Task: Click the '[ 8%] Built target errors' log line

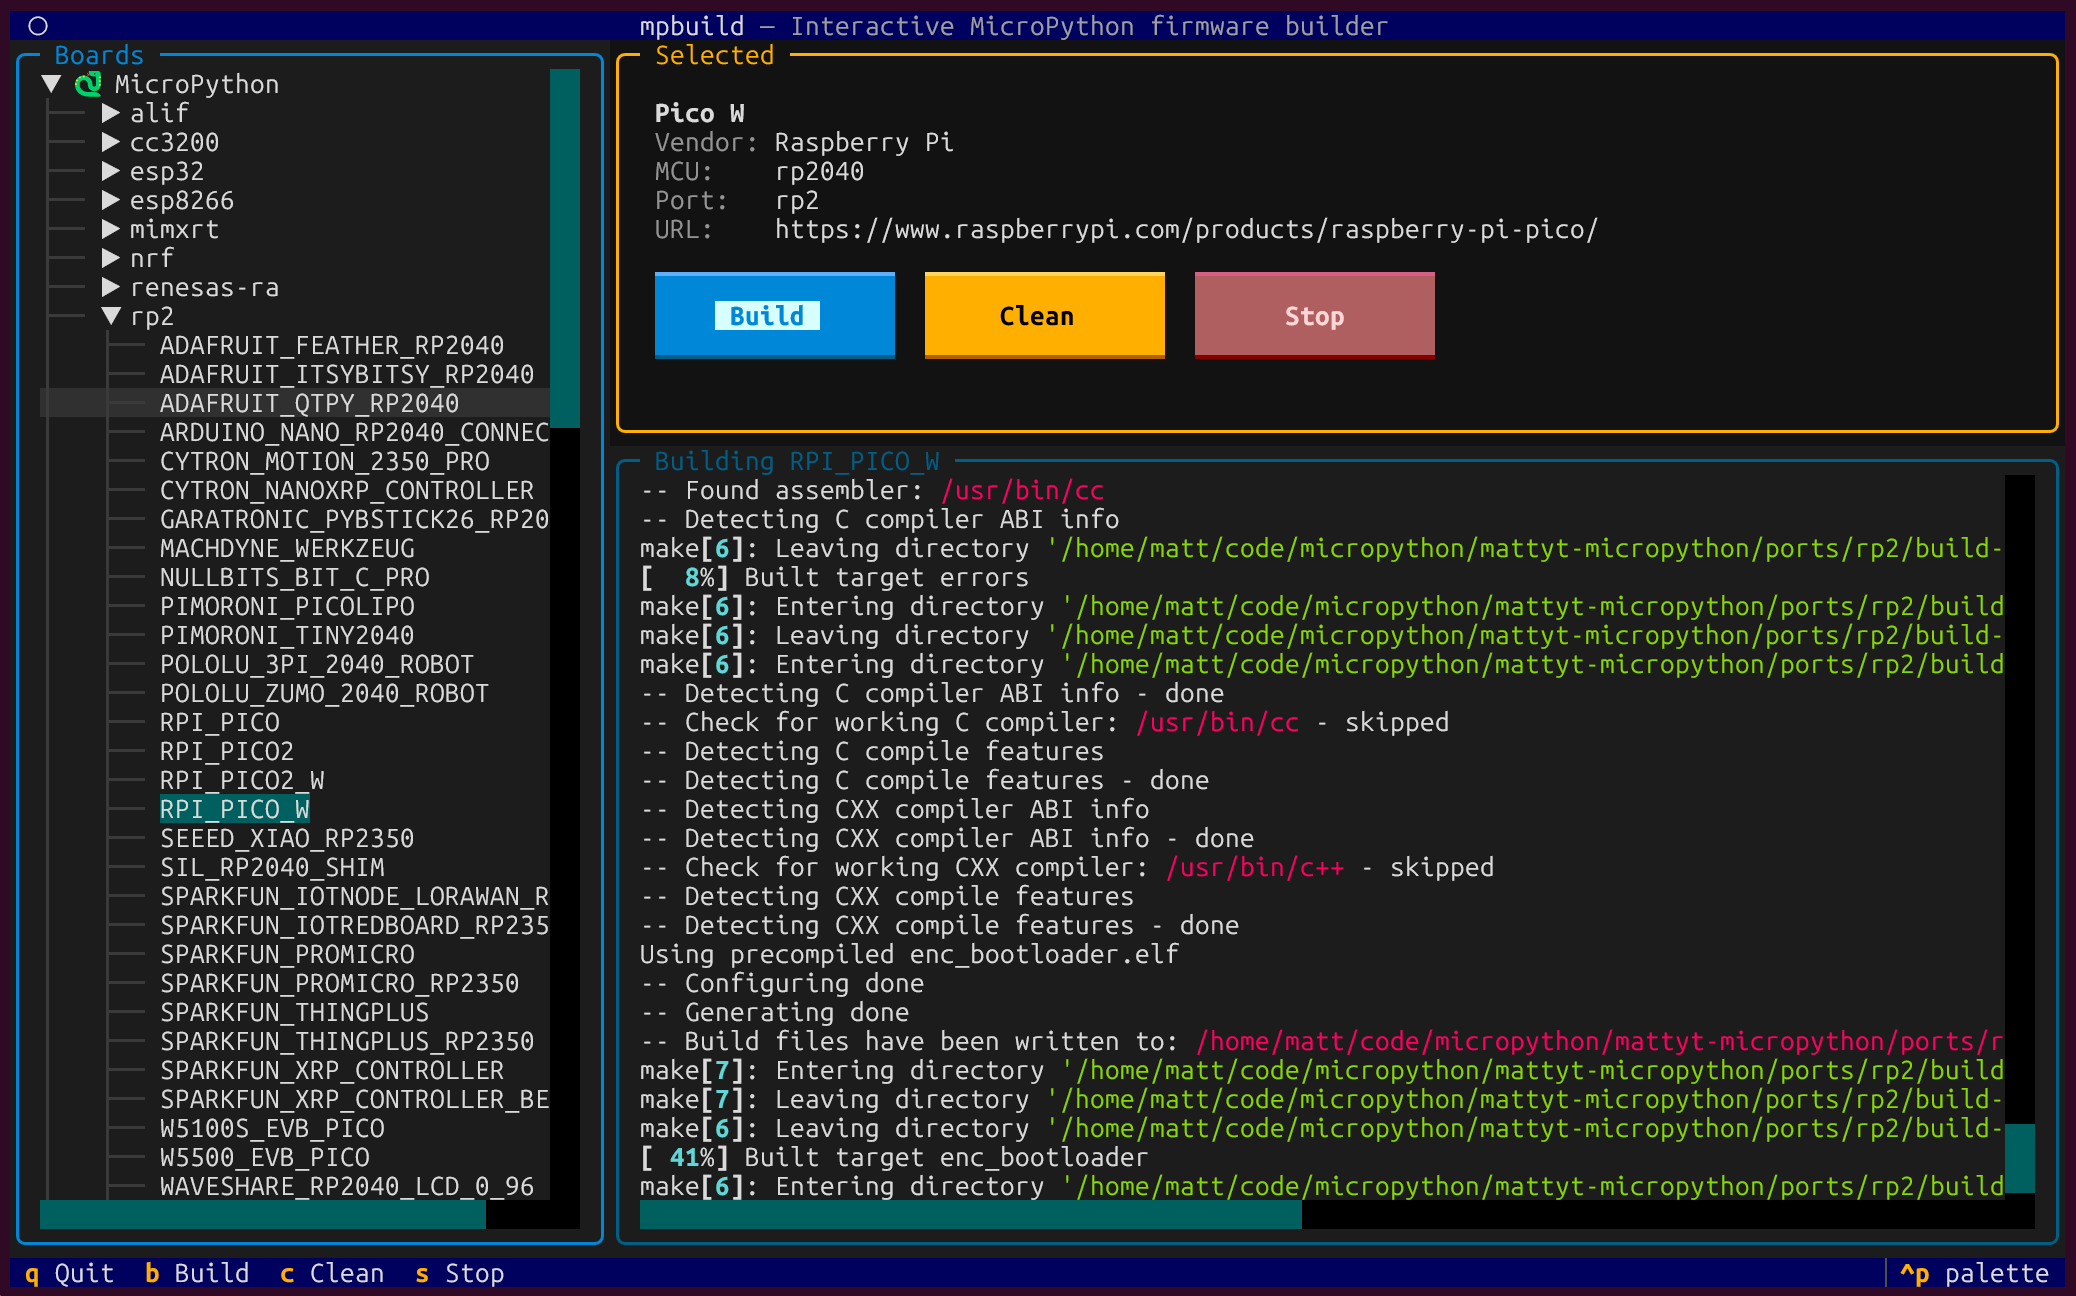Action: tap(834, 577)
